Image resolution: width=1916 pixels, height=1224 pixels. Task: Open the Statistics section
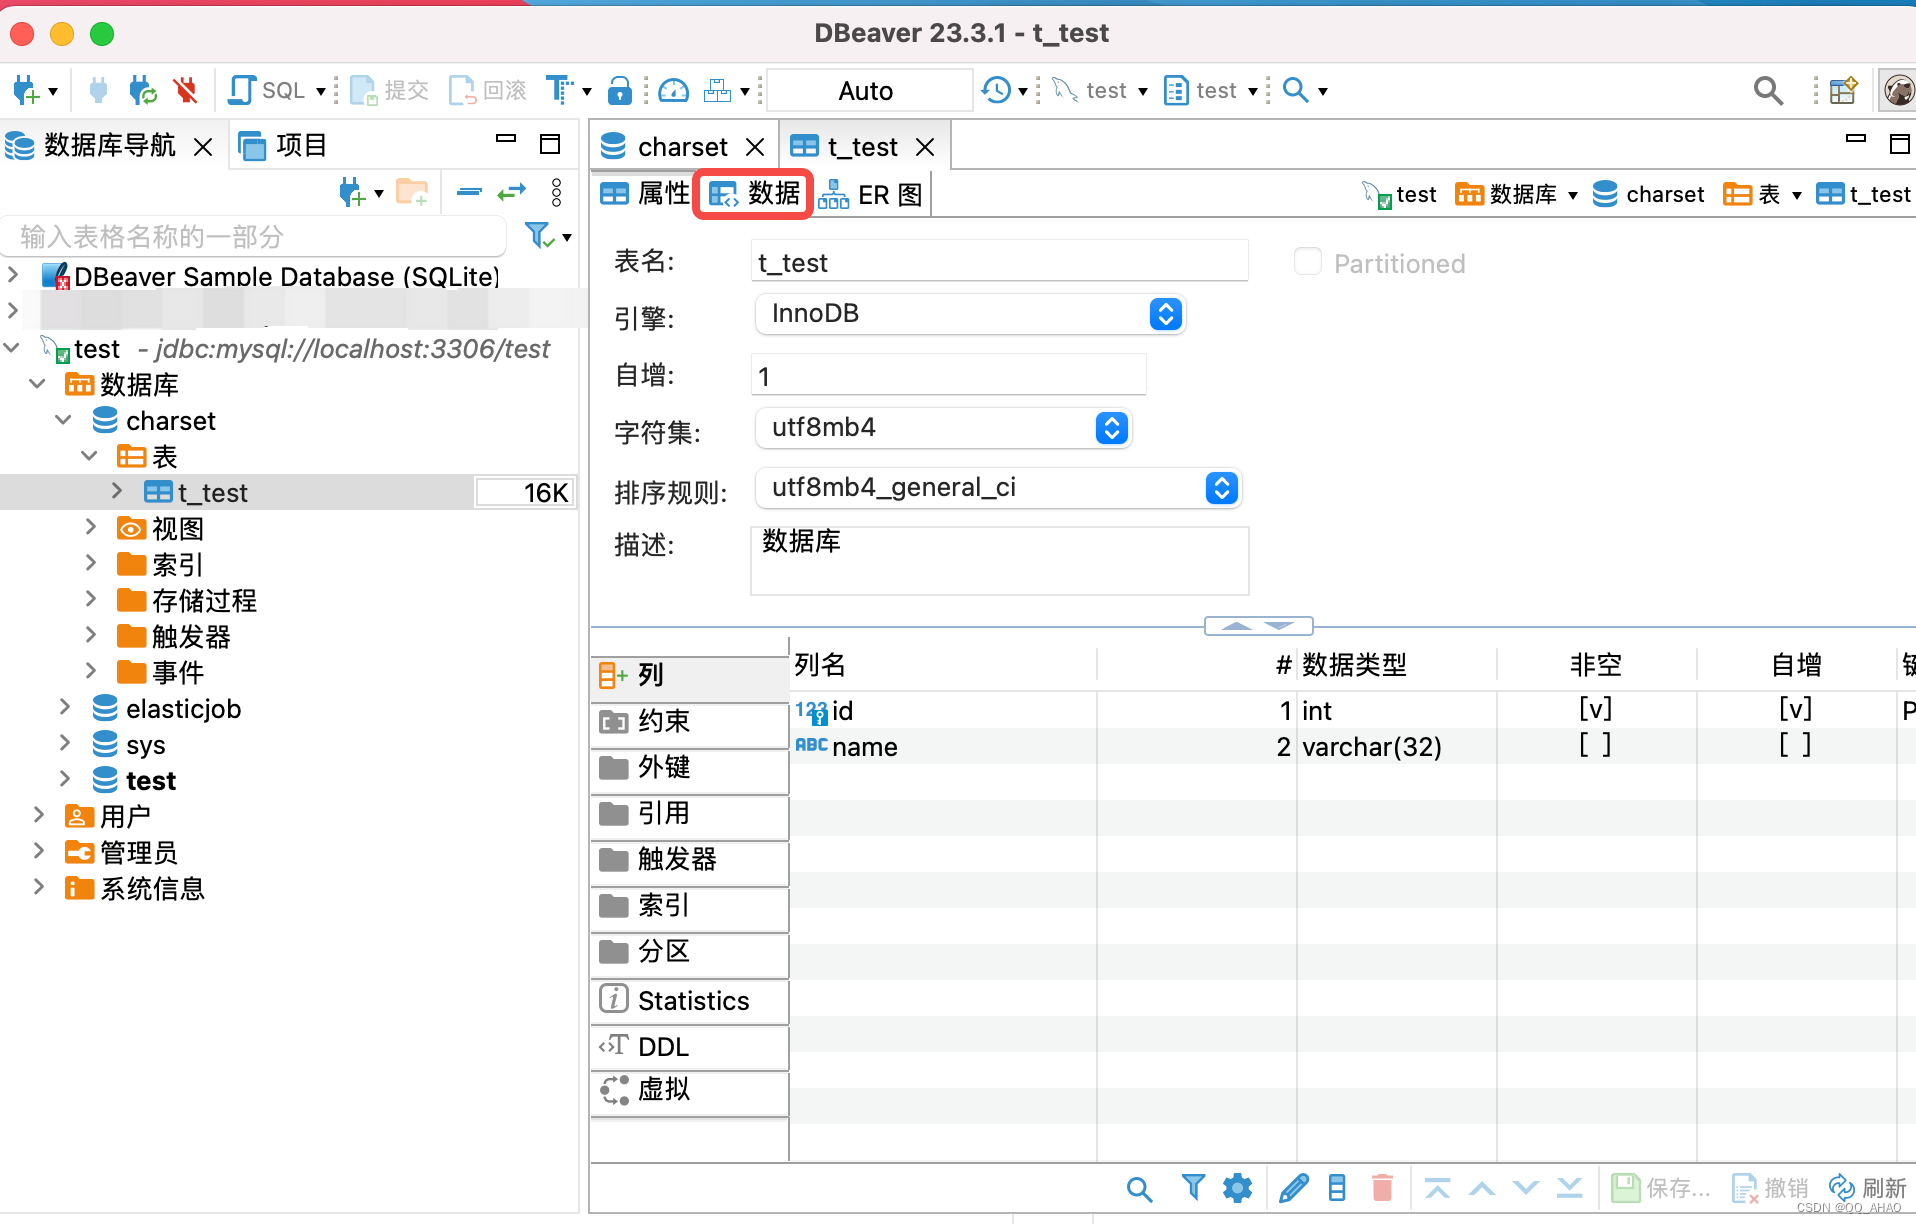[x=690, y=1000]
